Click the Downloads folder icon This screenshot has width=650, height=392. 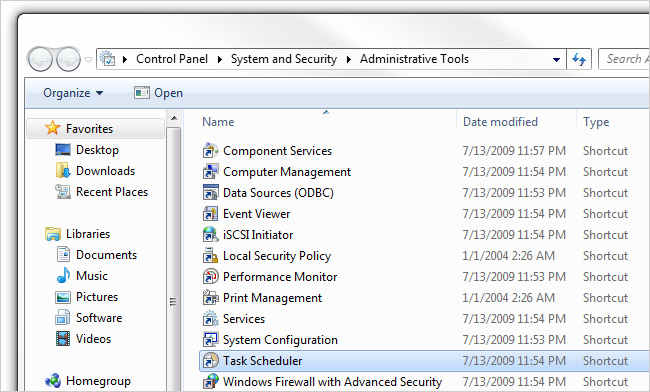click(x=63, y=170)
